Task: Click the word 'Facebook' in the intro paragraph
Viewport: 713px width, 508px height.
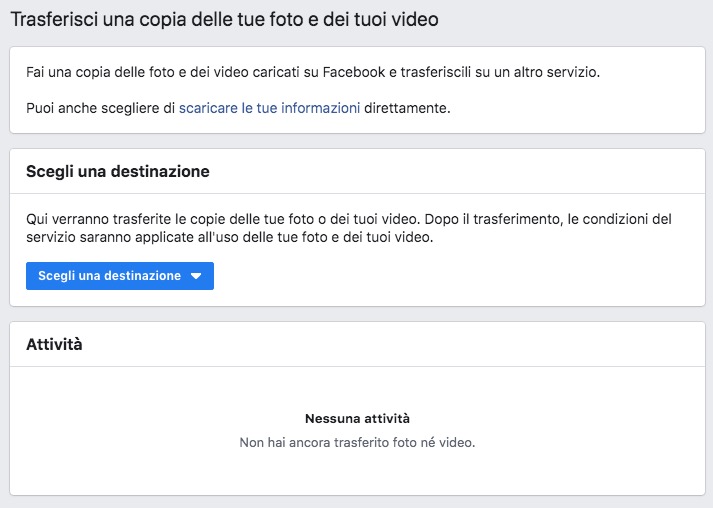Action: coord(412,73)
